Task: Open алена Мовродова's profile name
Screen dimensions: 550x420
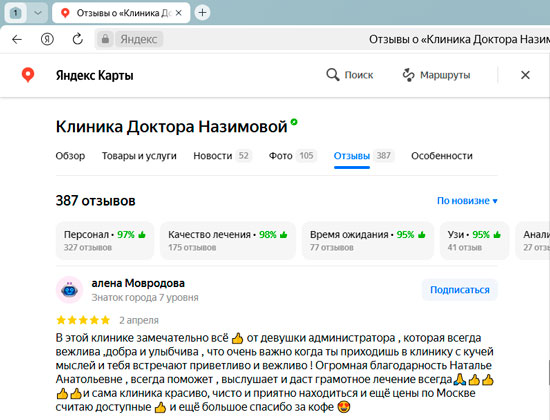Action: tap(138, 283)
